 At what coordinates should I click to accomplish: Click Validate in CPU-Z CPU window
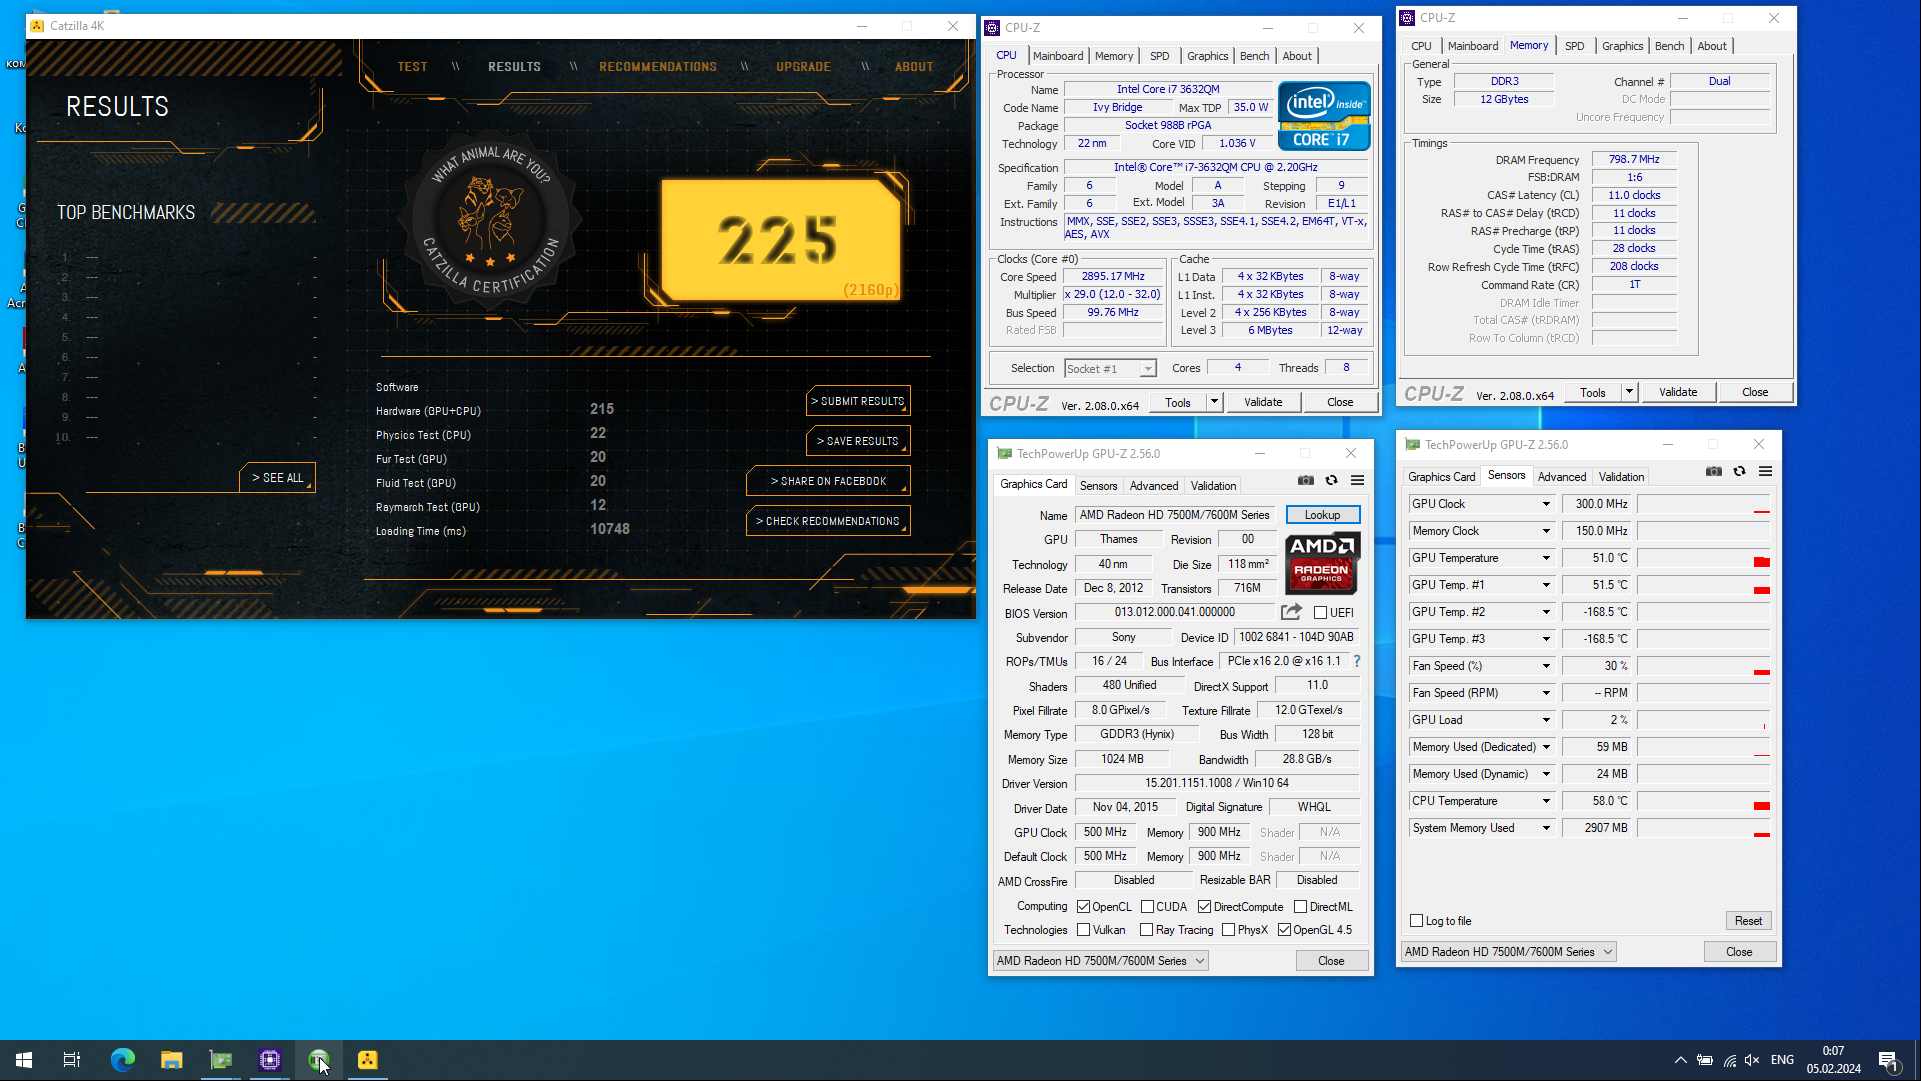1263,402
